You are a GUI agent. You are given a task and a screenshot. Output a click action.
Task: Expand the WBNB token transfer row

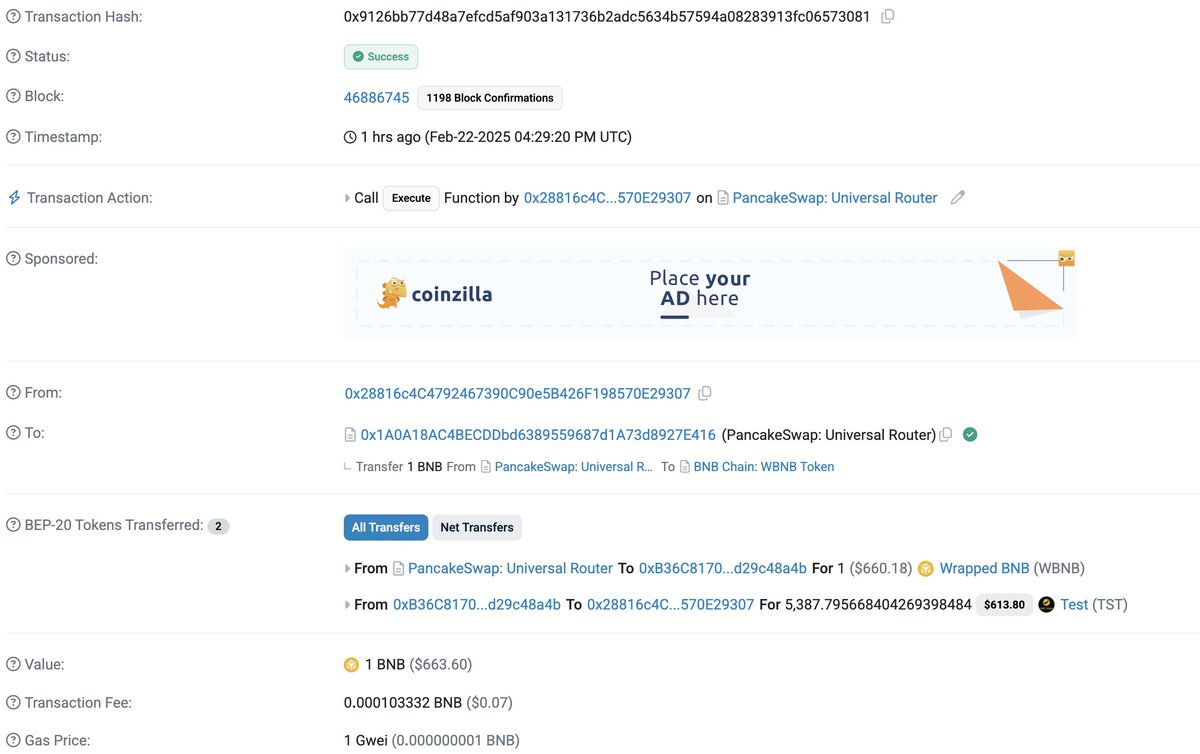tap(348, 568)
